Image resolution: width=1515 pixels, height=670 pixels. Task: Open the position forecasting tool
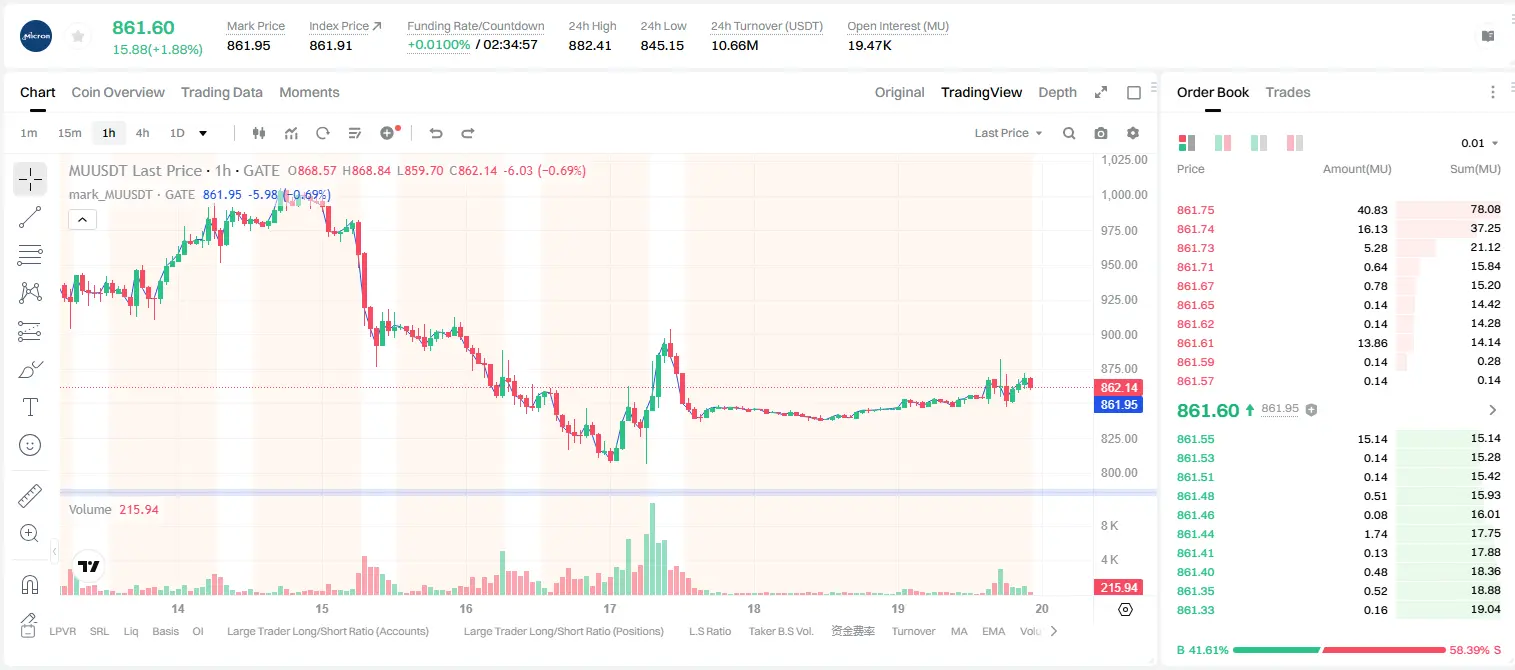tap(30, 331)
